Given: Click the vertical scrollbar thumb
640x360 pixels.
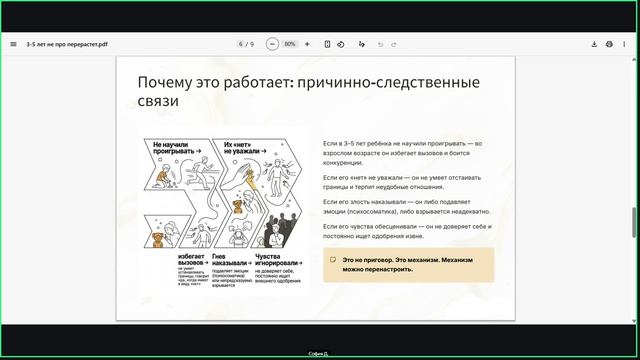Looking at the screenshot, I should coord(634,222).
